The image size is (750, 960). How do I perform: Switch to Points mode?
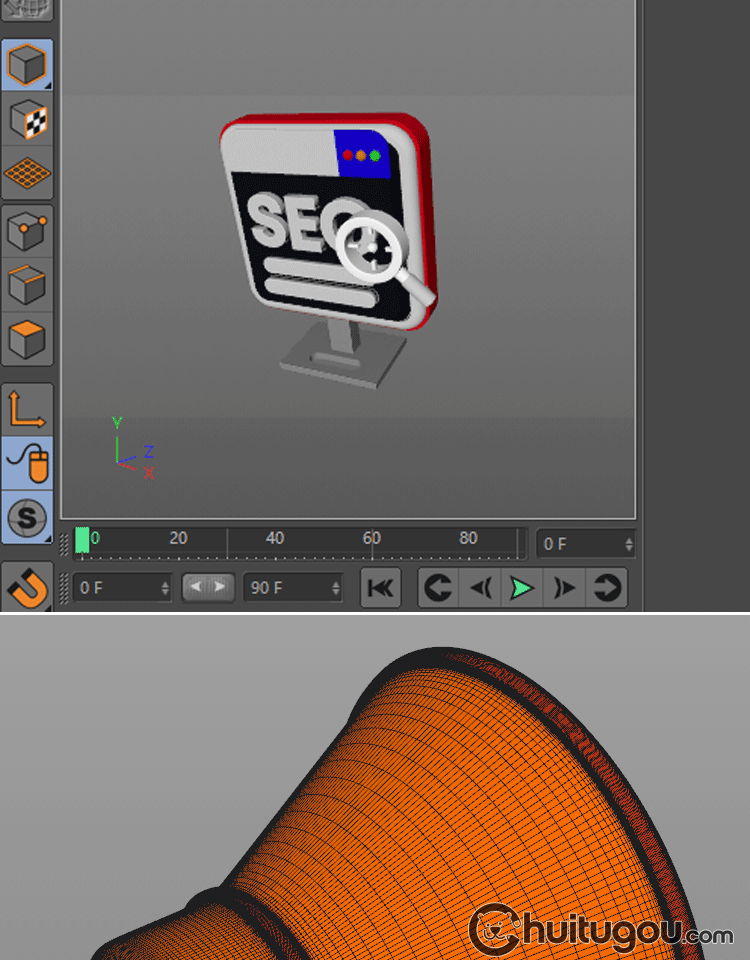pyautogui.click(x=27, y=233)
